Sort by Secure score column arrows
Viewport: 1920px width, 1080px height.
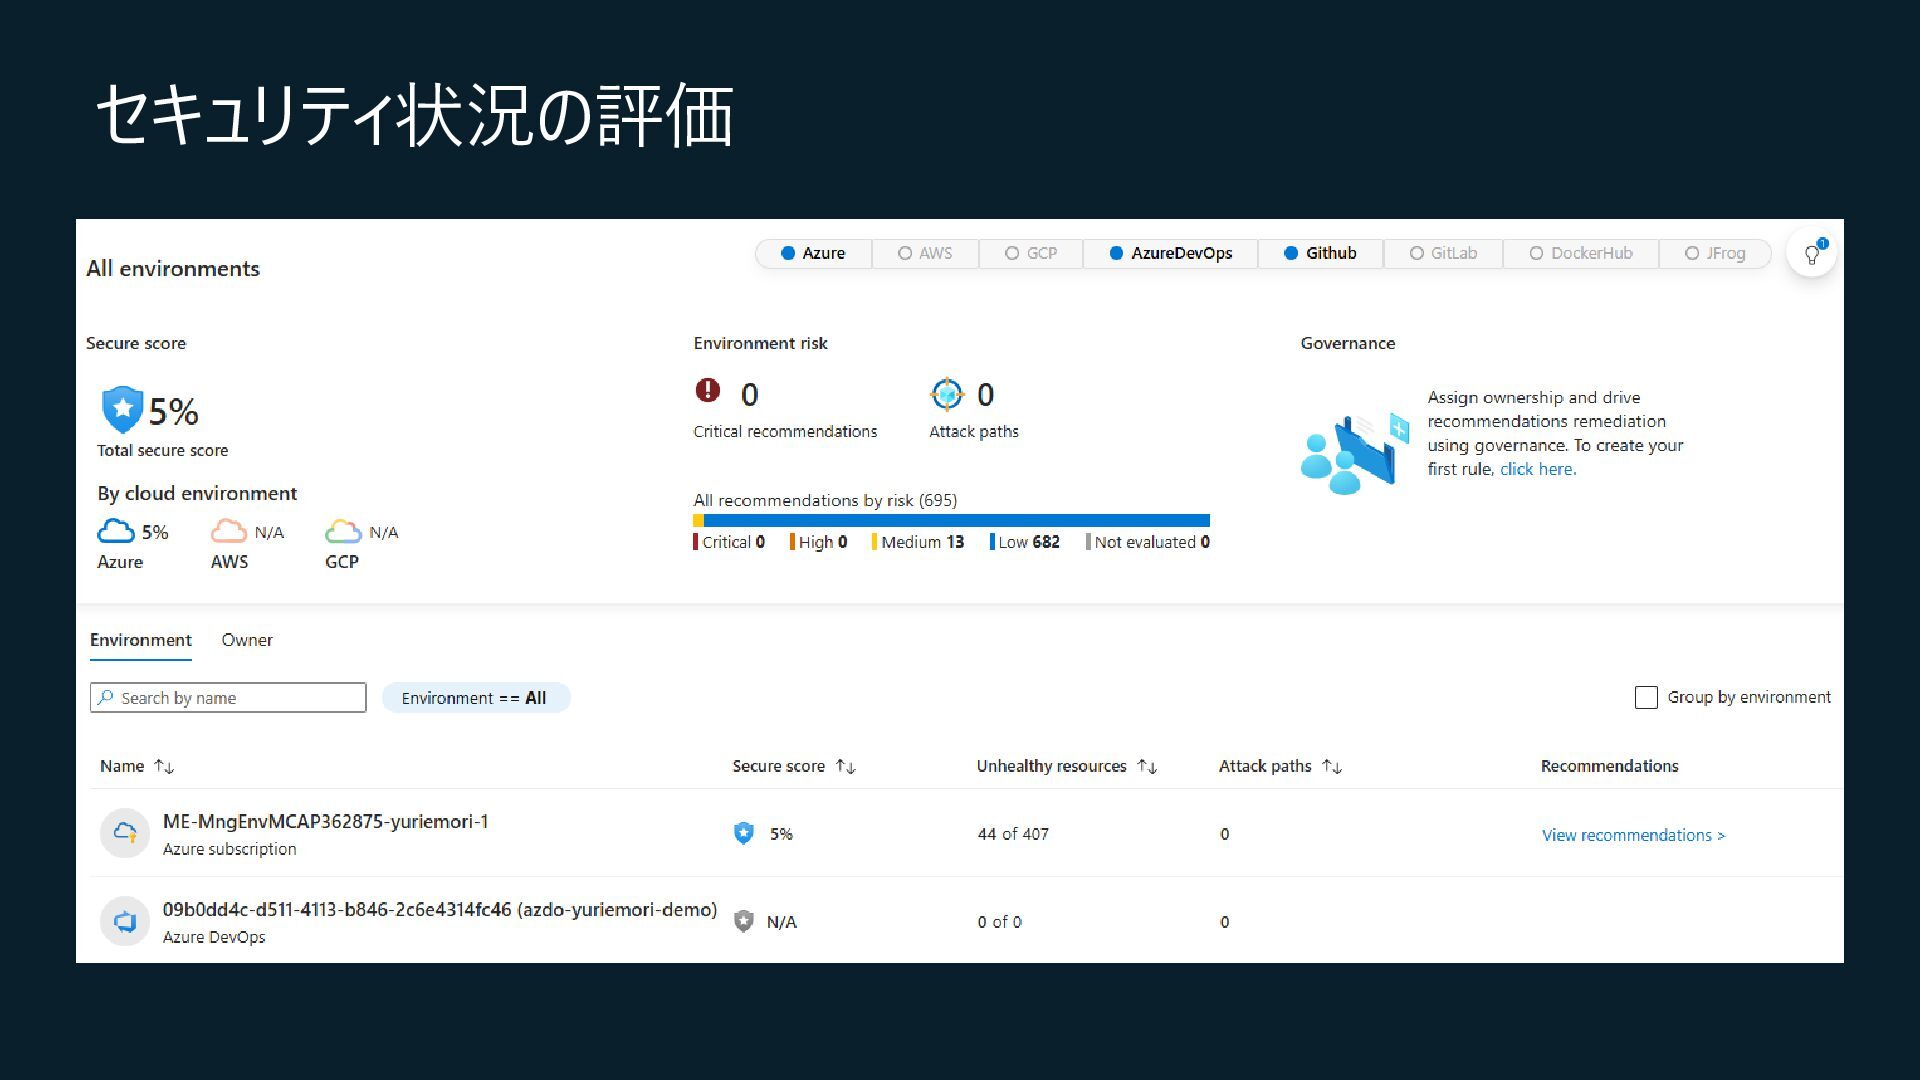[846, 767]
